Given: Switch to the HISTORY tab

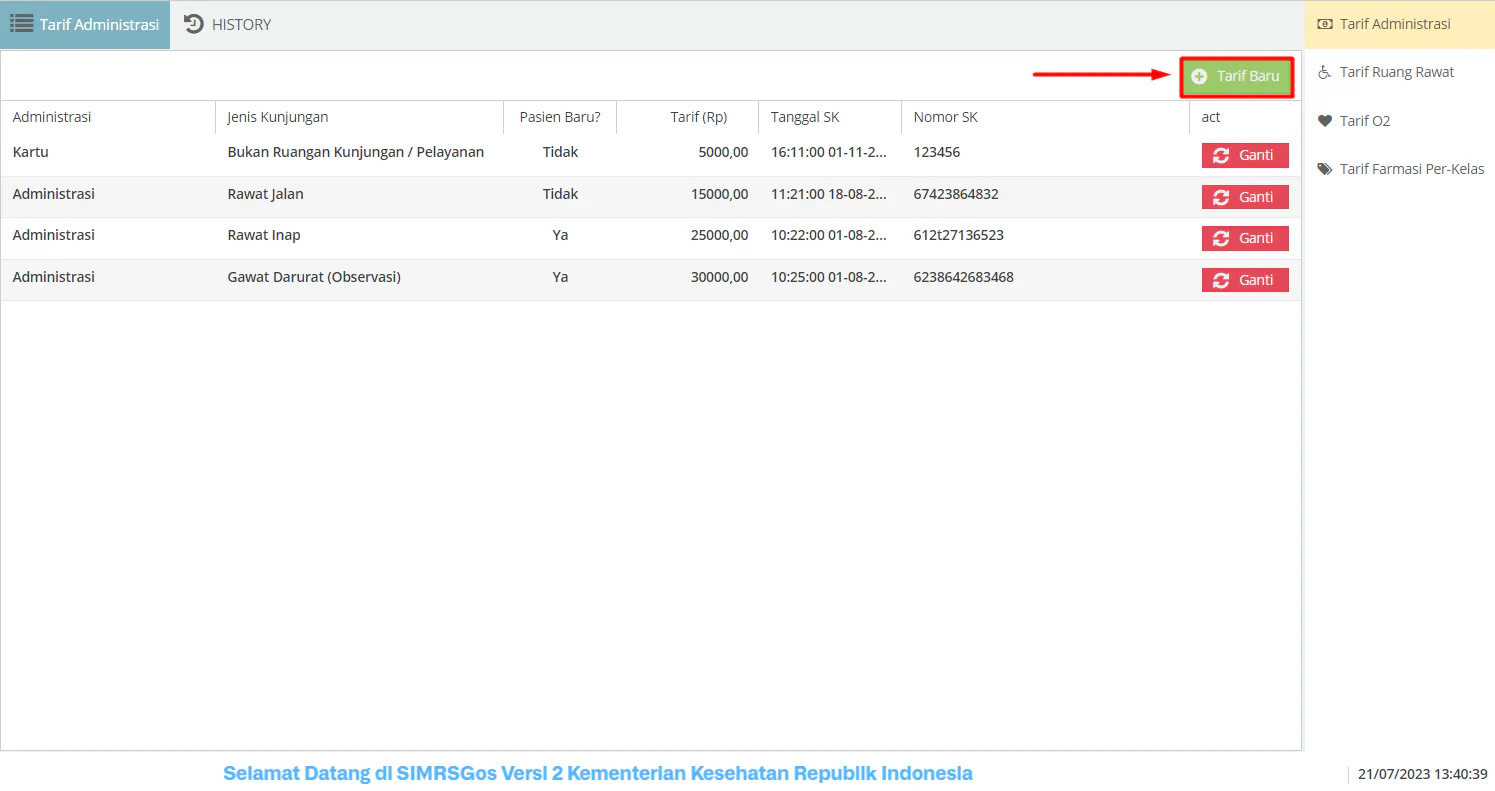Looking at the screenshot, I should pos(228,25).
